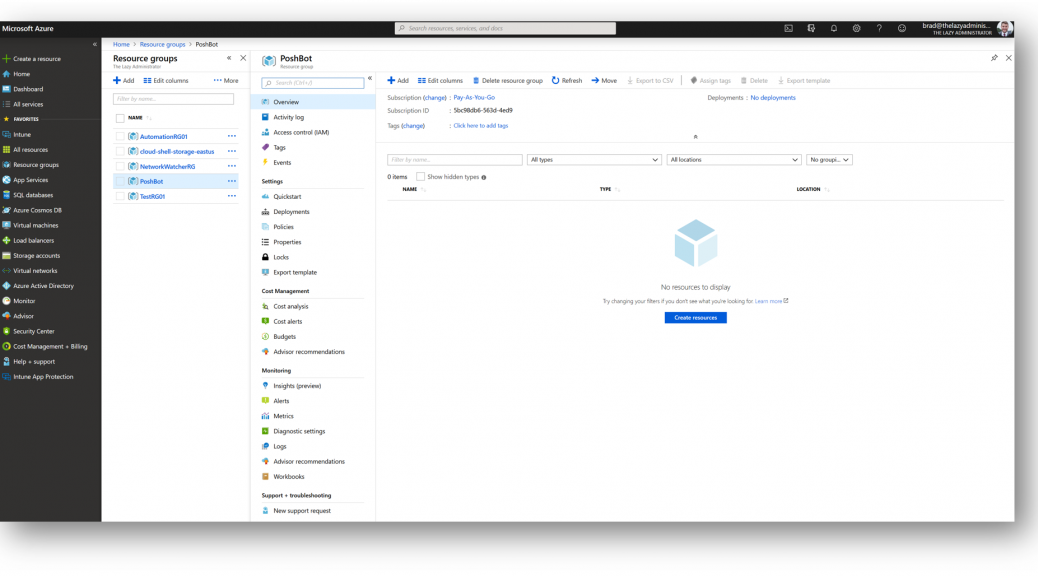Click Add in Resource groups panel
The image size is (1038, 576).
pos(123,81)
